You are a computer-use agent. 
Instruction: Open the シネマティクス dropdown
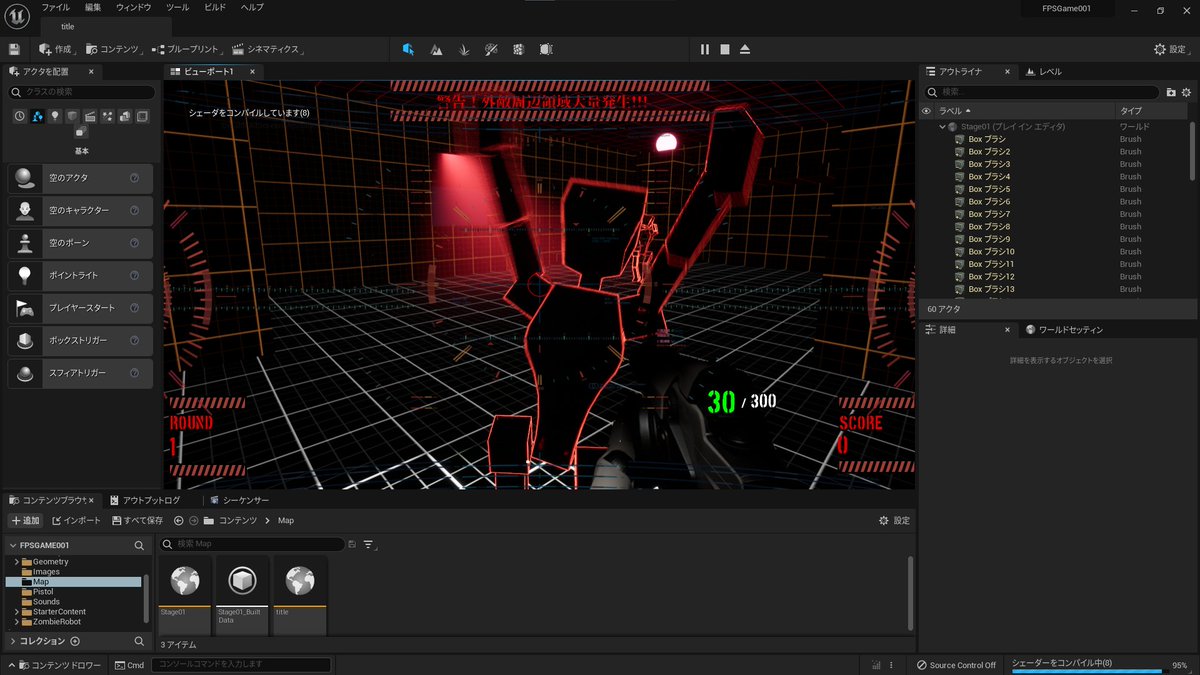pyautogui.click(x=266, y=49)
